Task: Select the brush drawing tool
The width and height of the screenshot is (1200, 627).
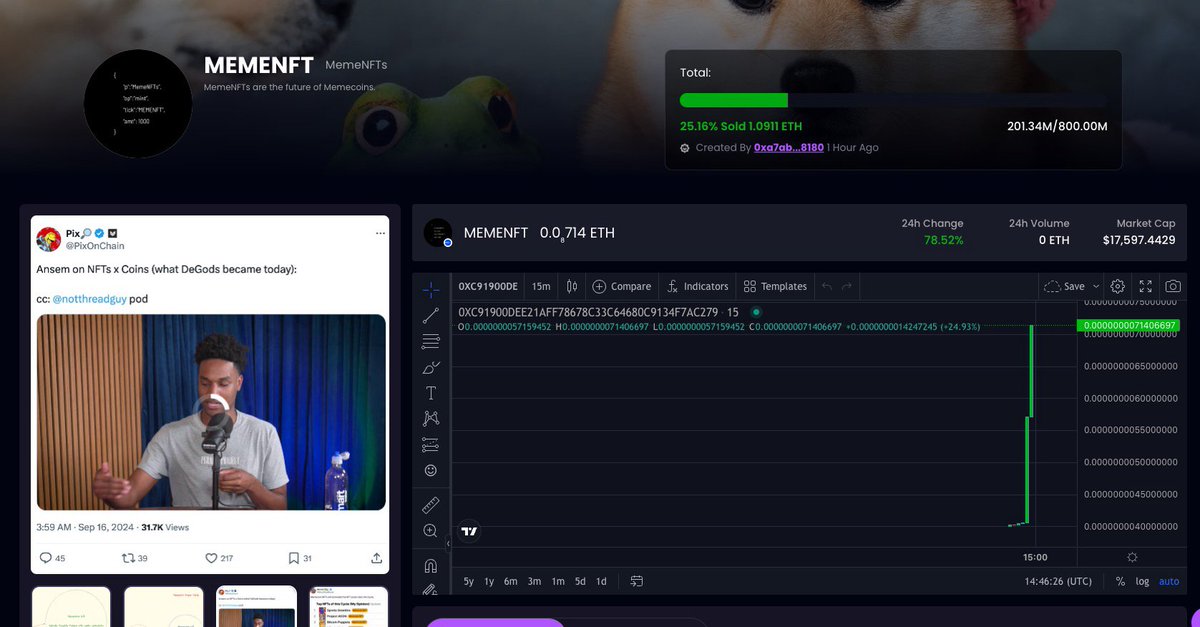Action: [x=431, y=368]
